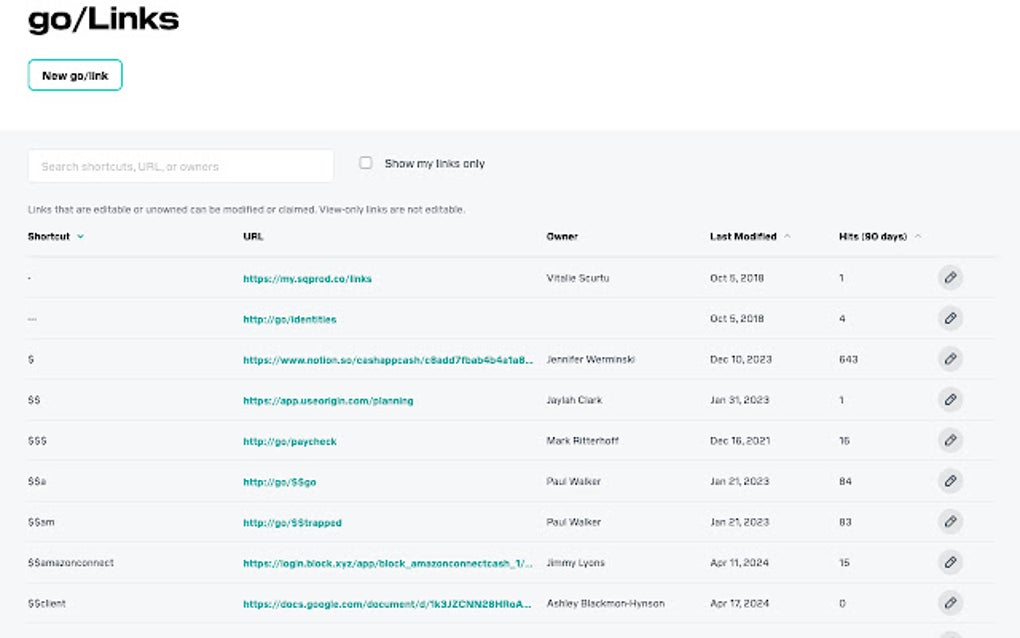This screenshot has width=1020, height=638.
Task: Edit Jennifer Werminski's $ shortcut
Action: tap(950, 359)
